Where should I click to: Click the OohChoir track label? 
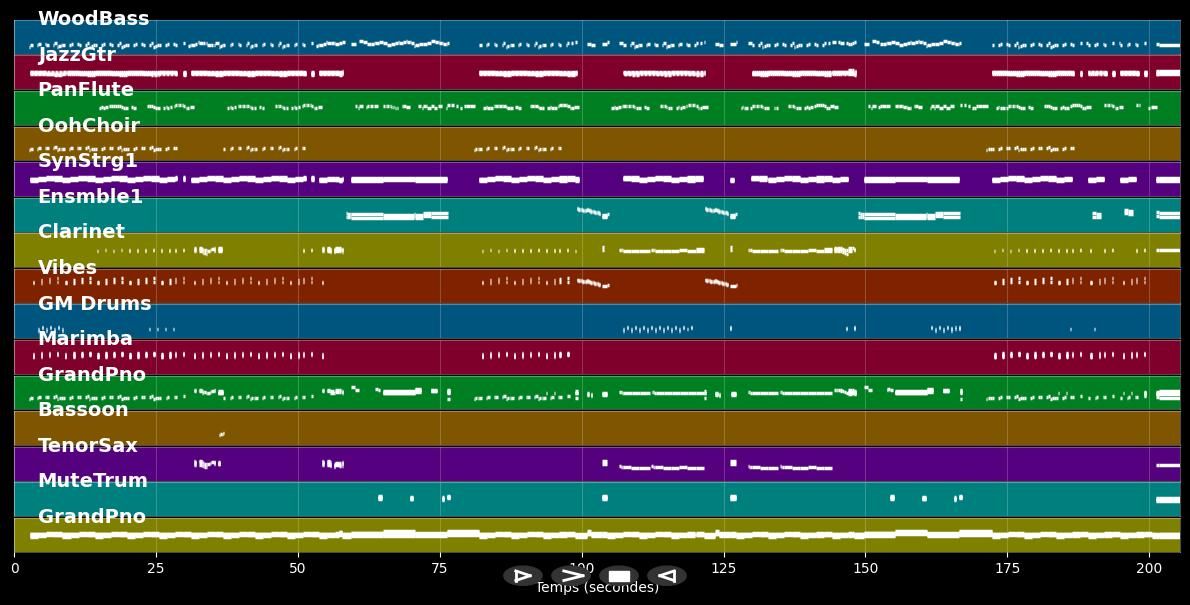(89, 126)
